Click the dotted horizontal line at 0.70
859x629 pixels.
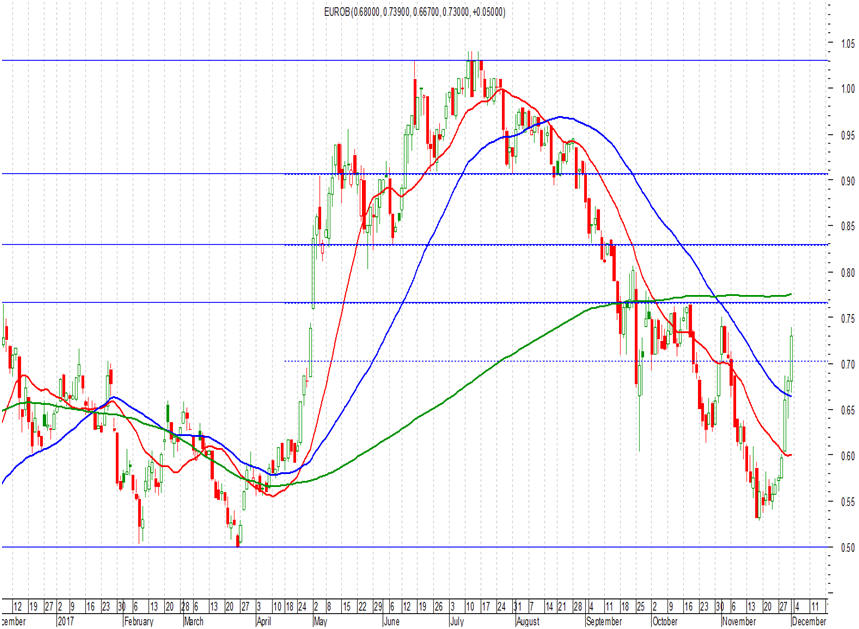click(556, 361)
